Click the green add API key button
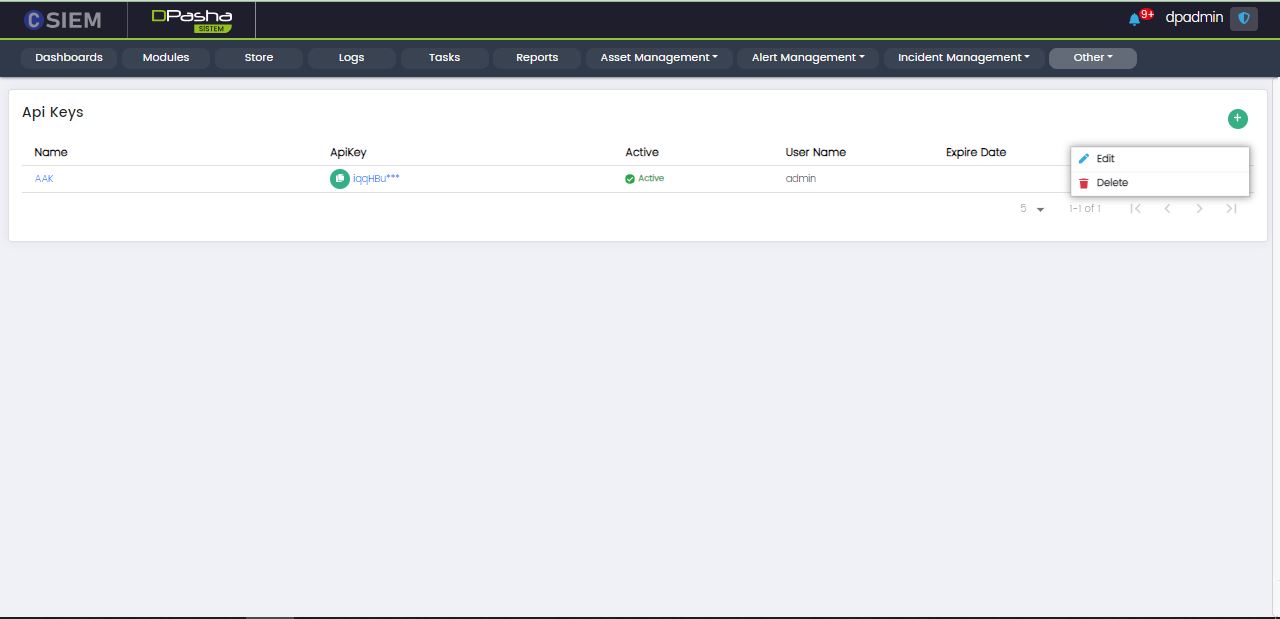 pos(1237,119)
